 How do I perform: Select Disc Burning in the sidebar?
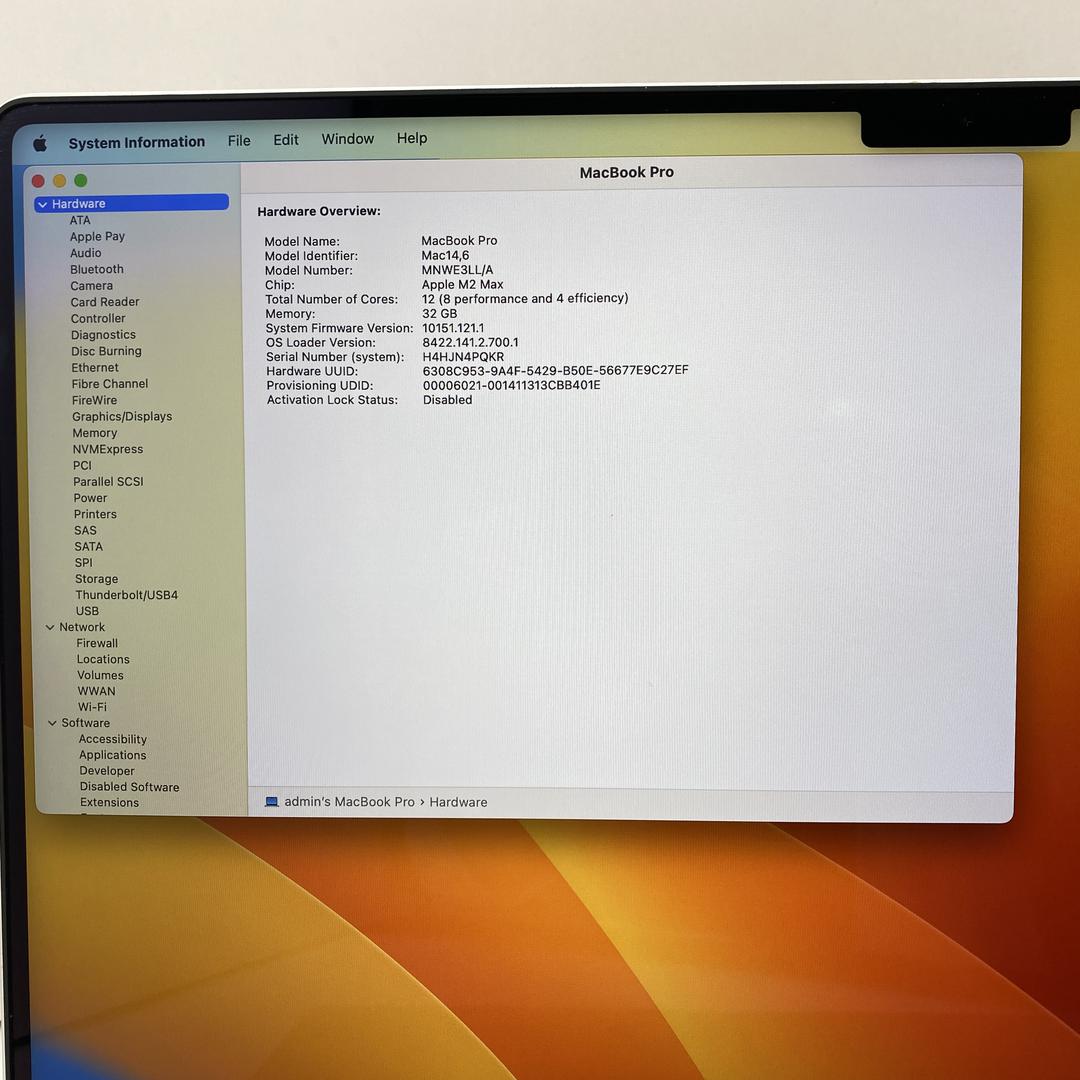(x=106, y=351)
